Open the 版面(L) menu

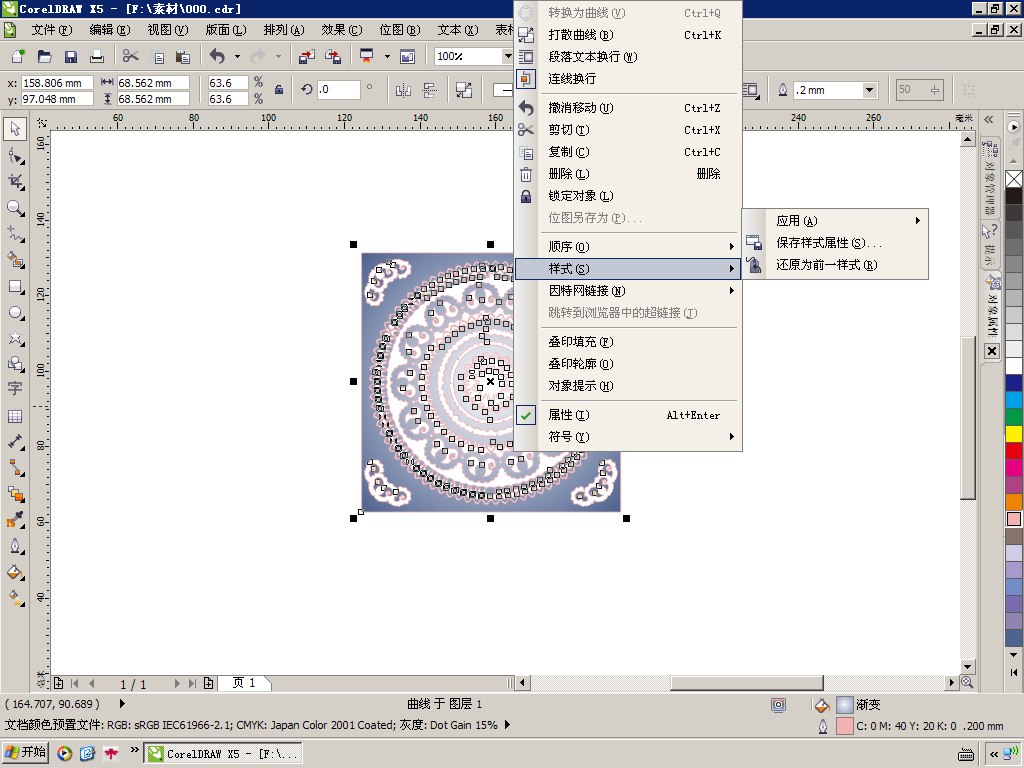point(226,30)
